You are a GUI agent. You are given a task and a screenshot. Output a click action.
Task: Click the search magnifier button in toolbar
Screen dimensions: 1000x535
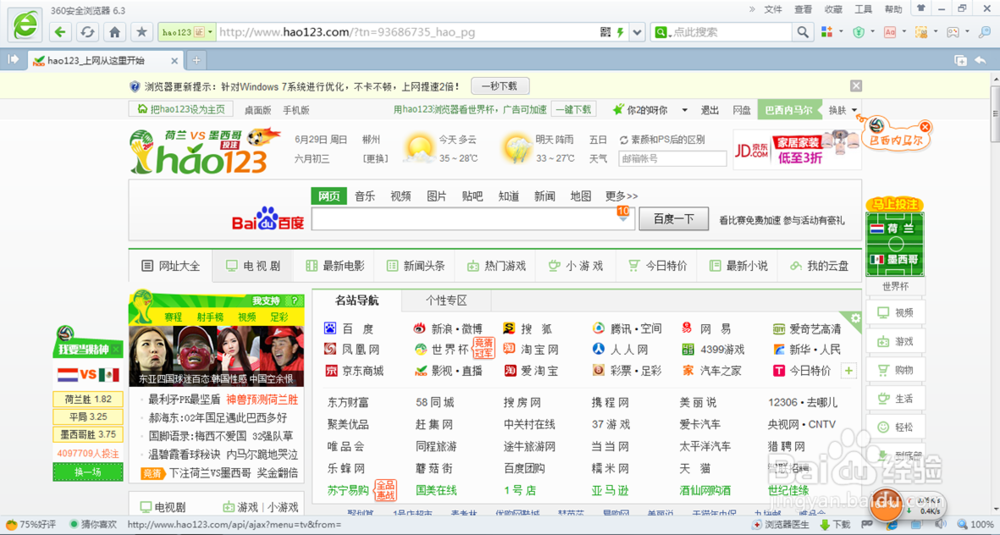click(x=802, y=32)
